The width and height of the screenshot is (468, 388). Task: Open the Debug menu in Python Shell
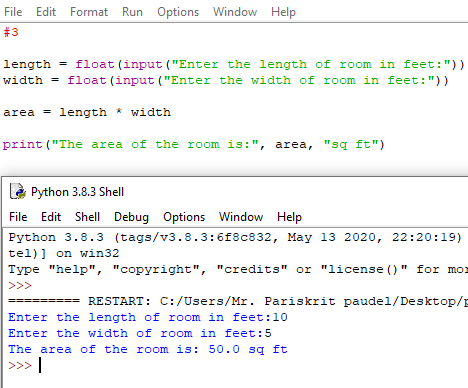(x=131, y=217)
